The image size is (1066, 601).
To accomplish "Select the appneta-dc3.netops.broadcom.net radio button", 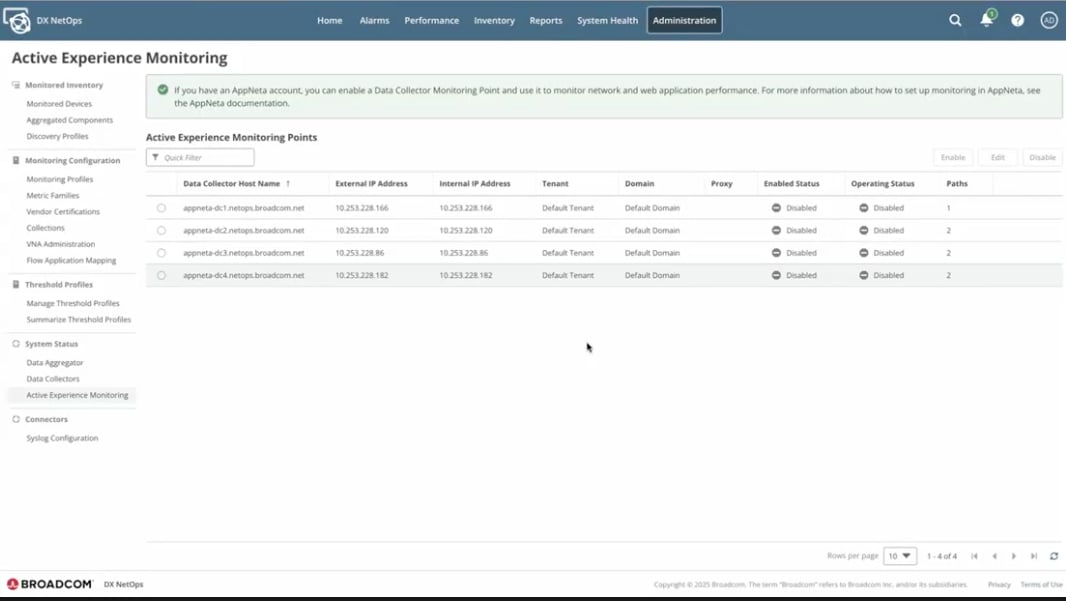I will pyautogui.click(x=161, y=253).
